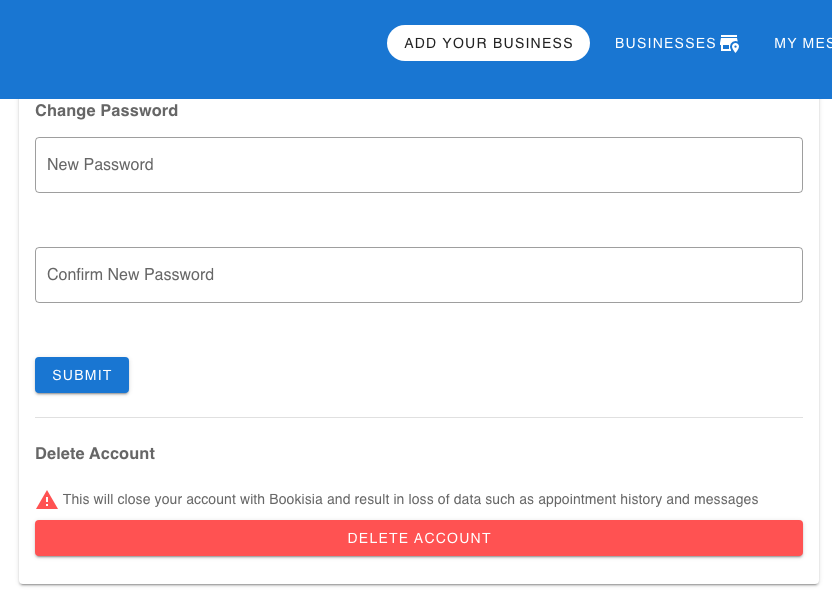Click the gap between the two password fields
This screenshot has width=832, height=597.
pyautogui.click(x=418, y=220)
